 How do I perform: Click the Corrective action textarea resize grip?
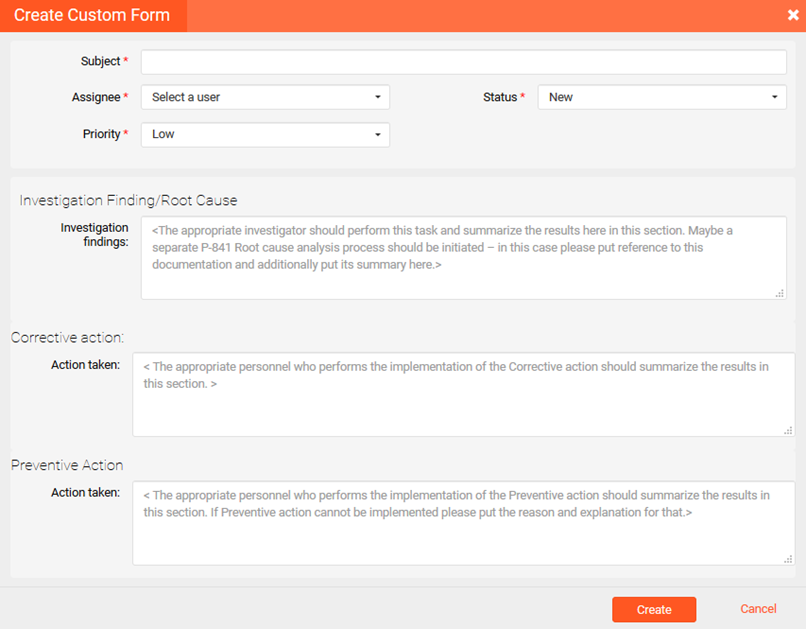(788, 430)
